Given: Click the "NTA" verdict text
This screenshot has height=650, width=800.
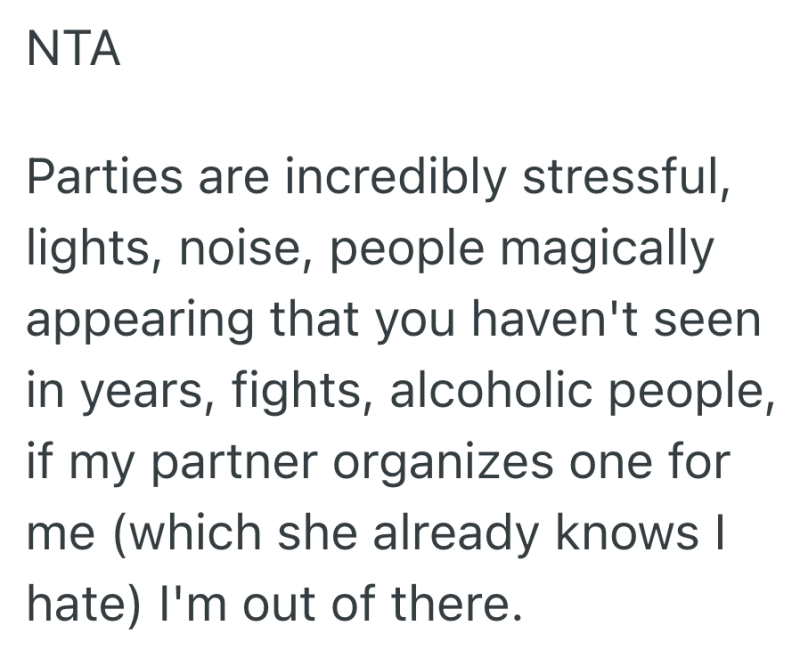Looking at the screenshot, I should 74,48.
